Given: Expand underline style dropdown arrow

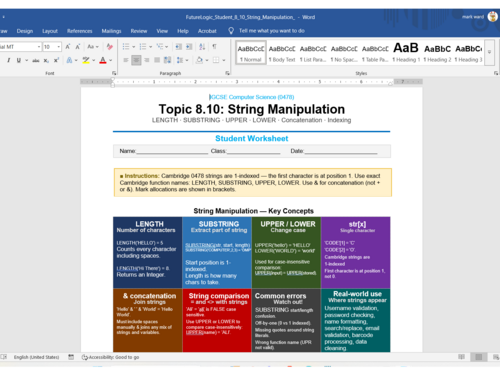Looking at the screenshot, I should click(x=26, y=60).
